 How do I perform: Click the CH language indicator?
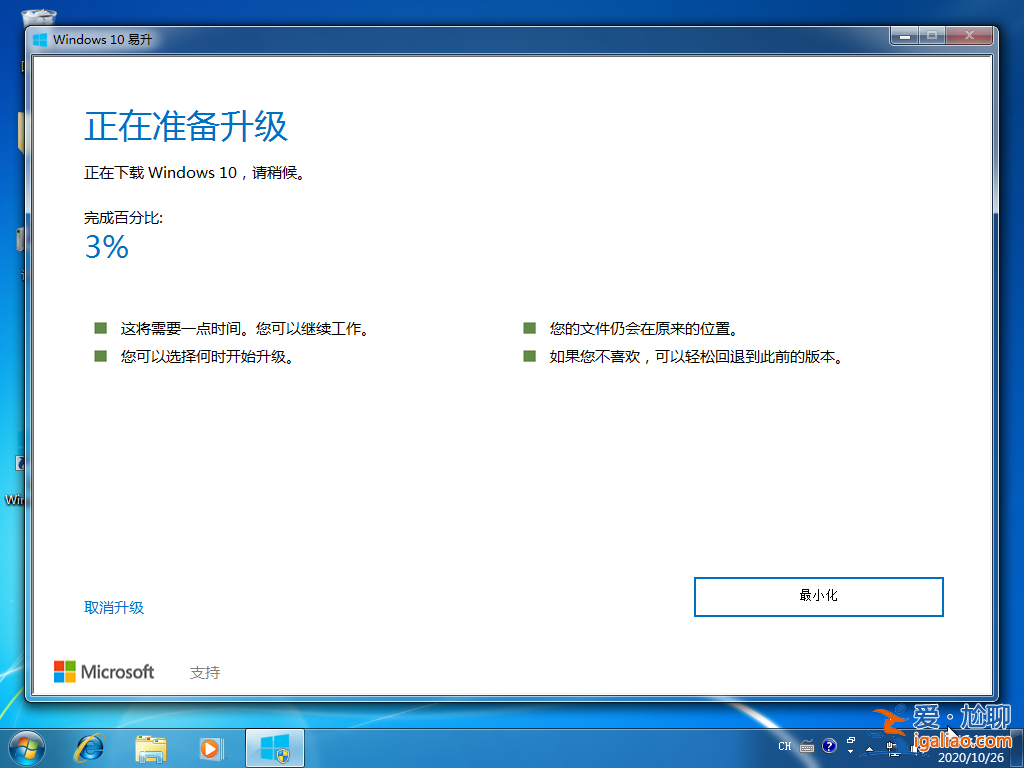tap(785, 746)
